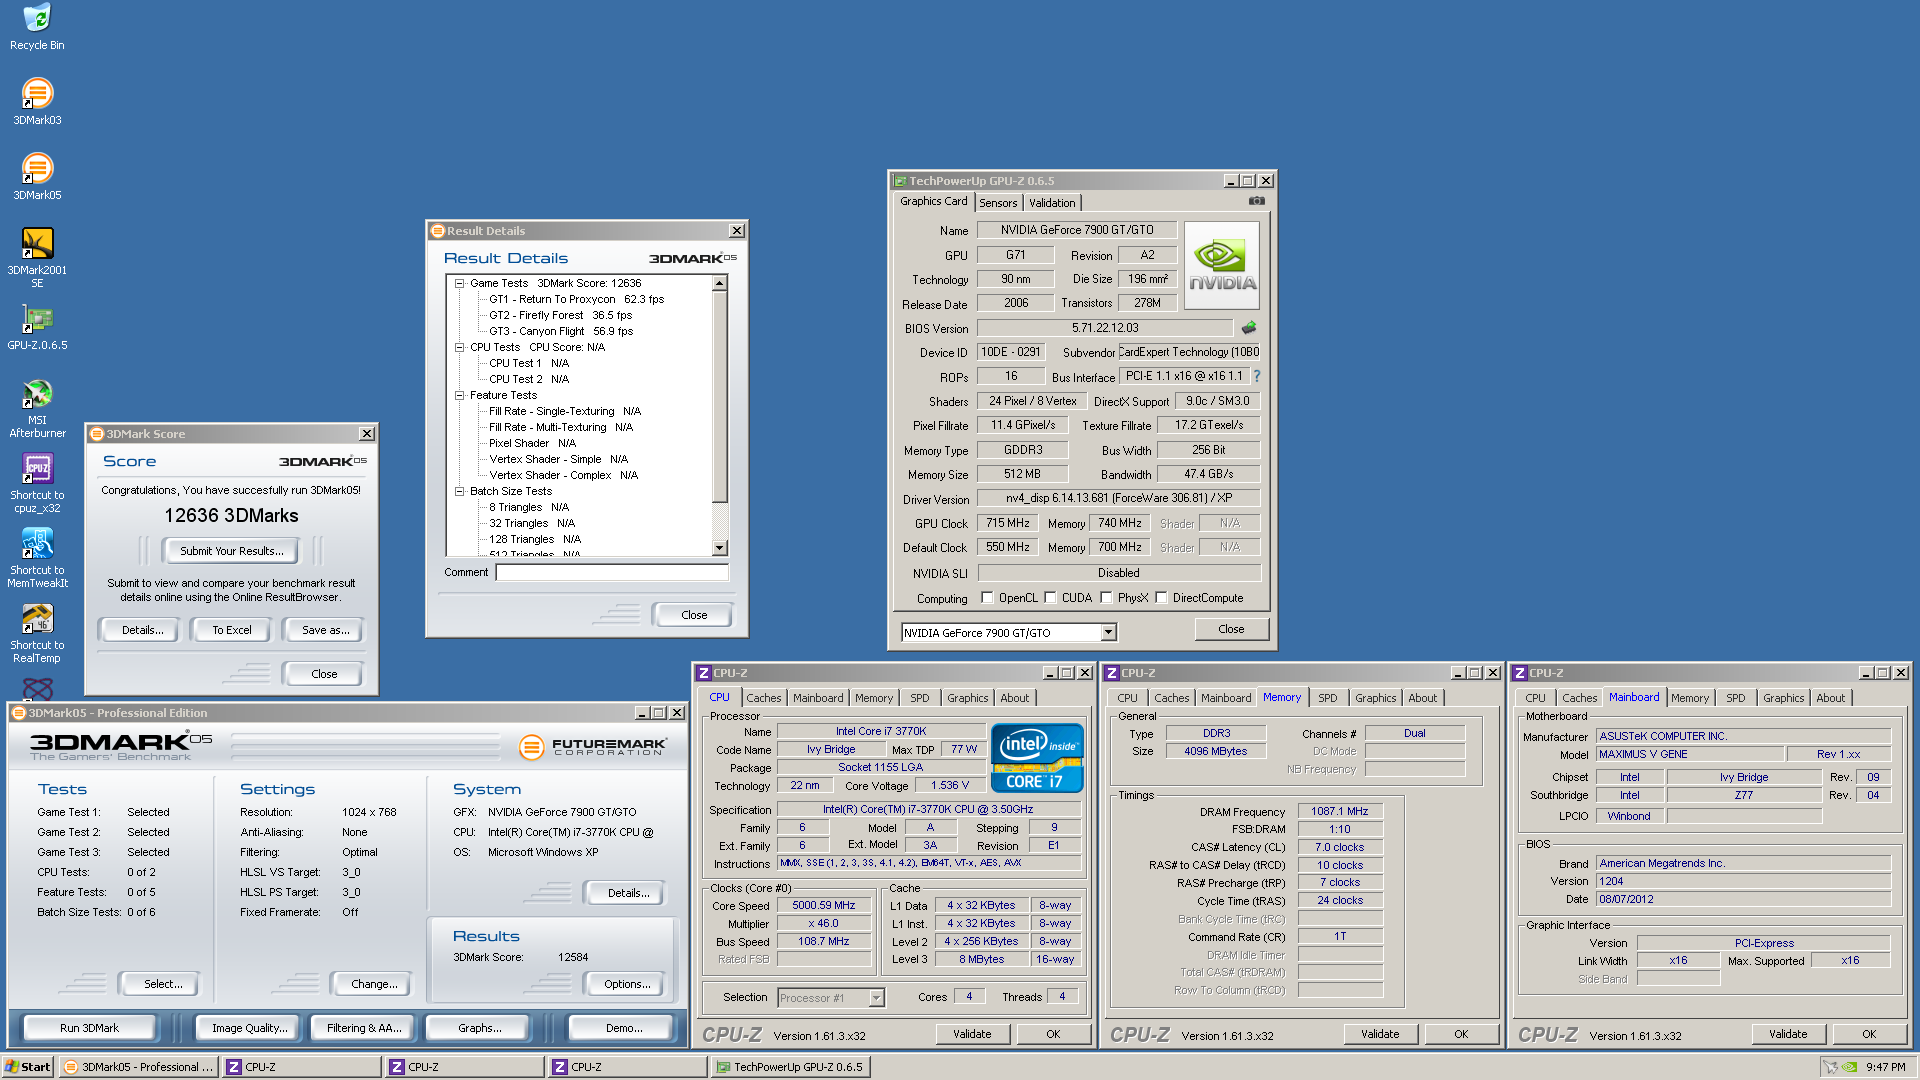Select GT3 - Canyon Flight row
This screenshot has height=1080, width=1920.
click(560, 332)
